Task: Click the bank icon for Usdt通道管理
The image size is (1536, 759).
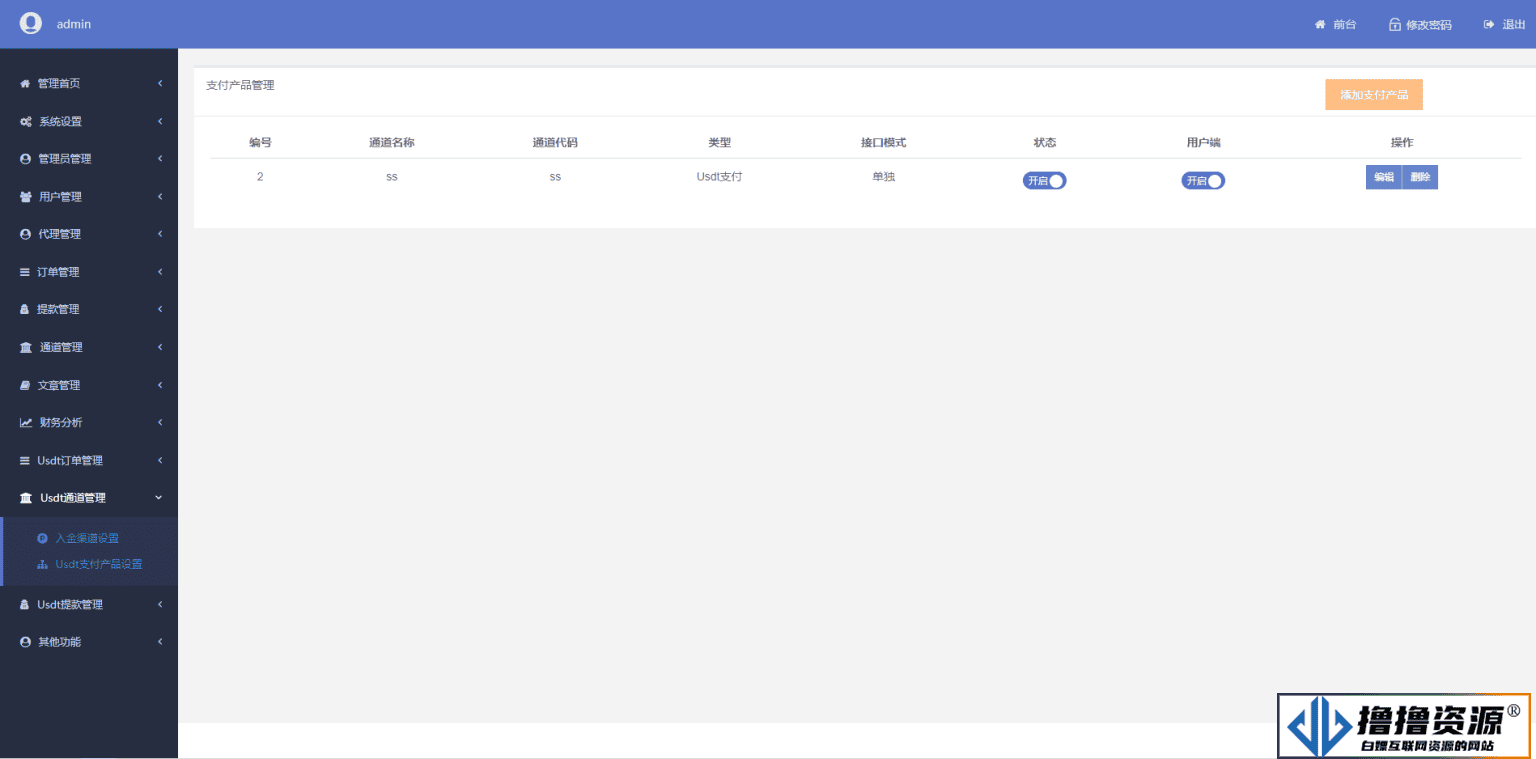Action: click(26, 498)
